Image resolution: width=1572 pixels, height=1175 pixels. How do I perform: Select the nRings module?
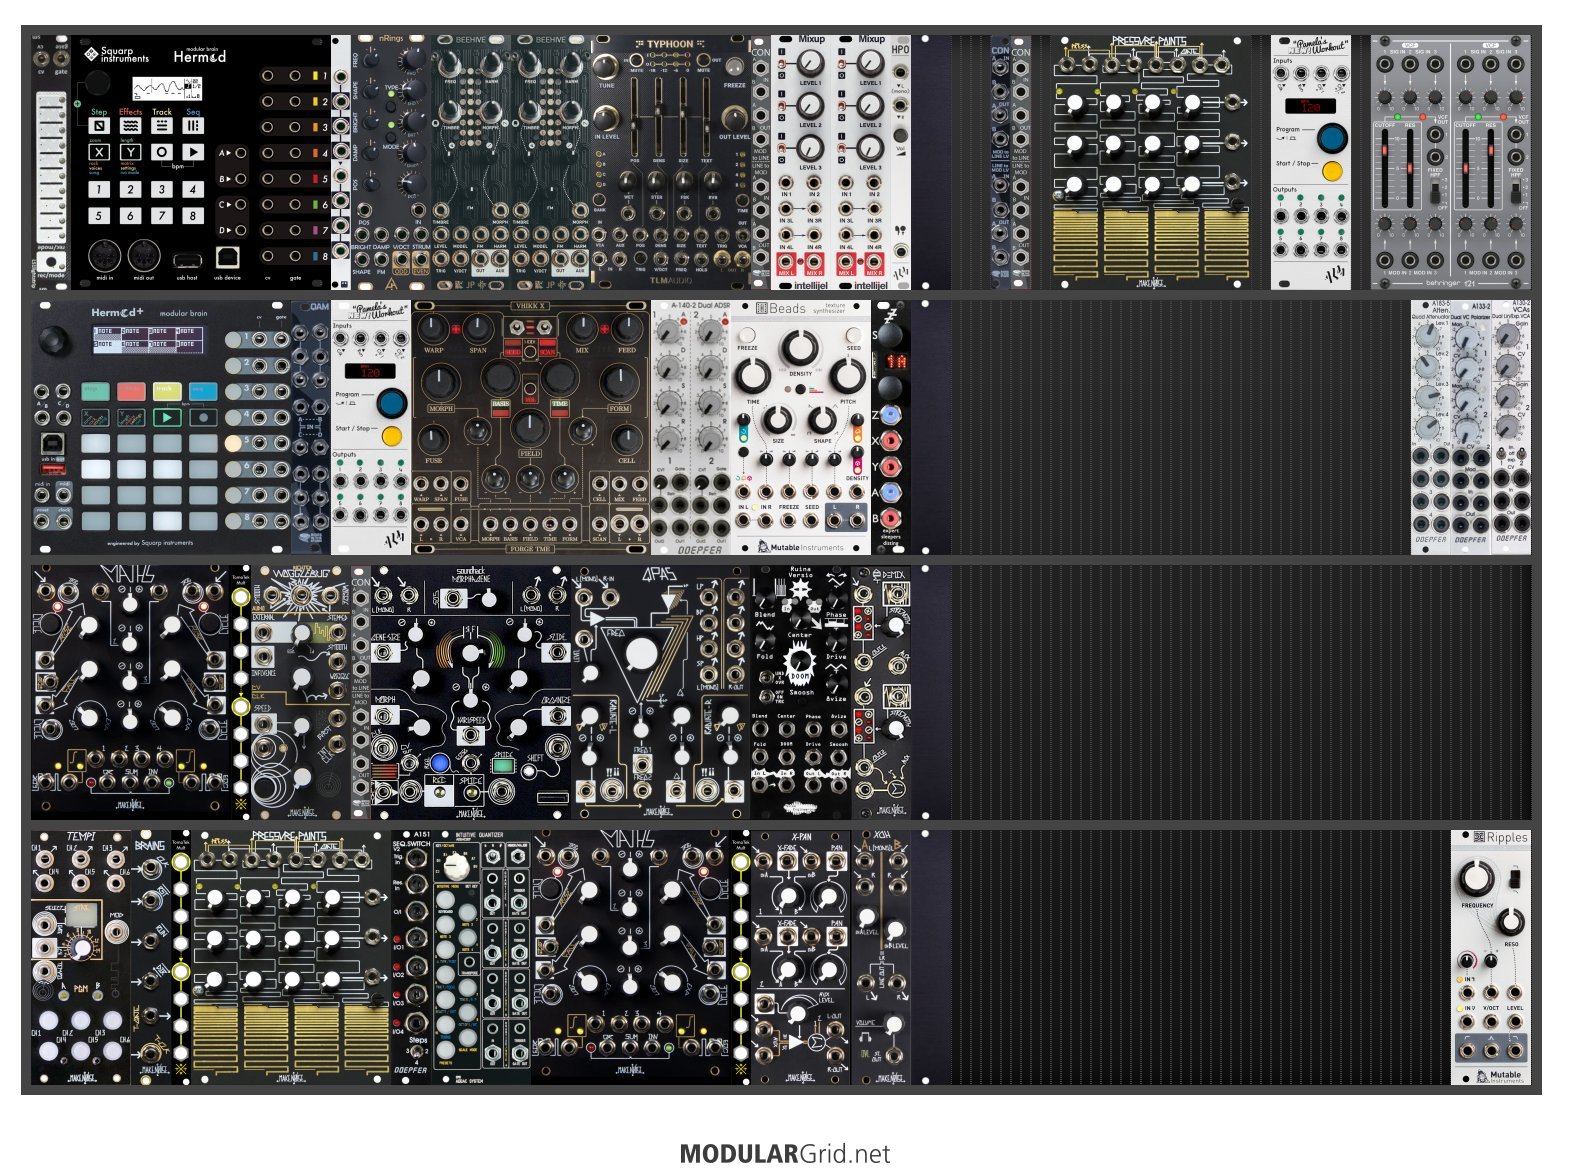(x=391, y=163)
